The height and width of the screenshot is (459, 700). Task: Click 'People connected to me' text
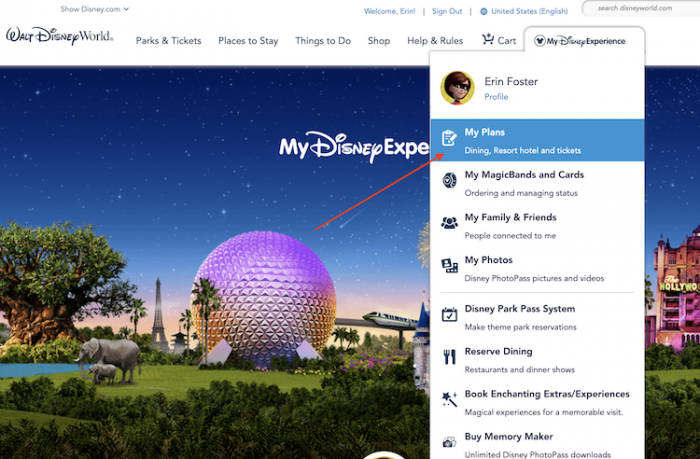(510, 235)
